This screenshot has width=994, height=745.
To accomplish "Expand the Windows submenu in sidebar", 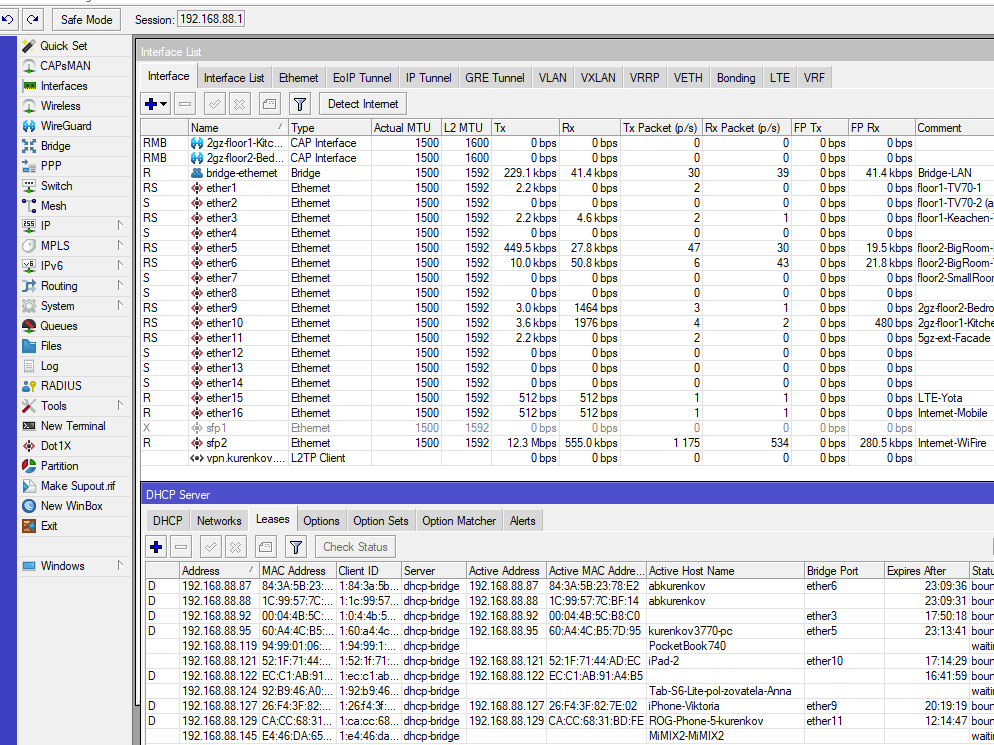I will coord(119,566).
